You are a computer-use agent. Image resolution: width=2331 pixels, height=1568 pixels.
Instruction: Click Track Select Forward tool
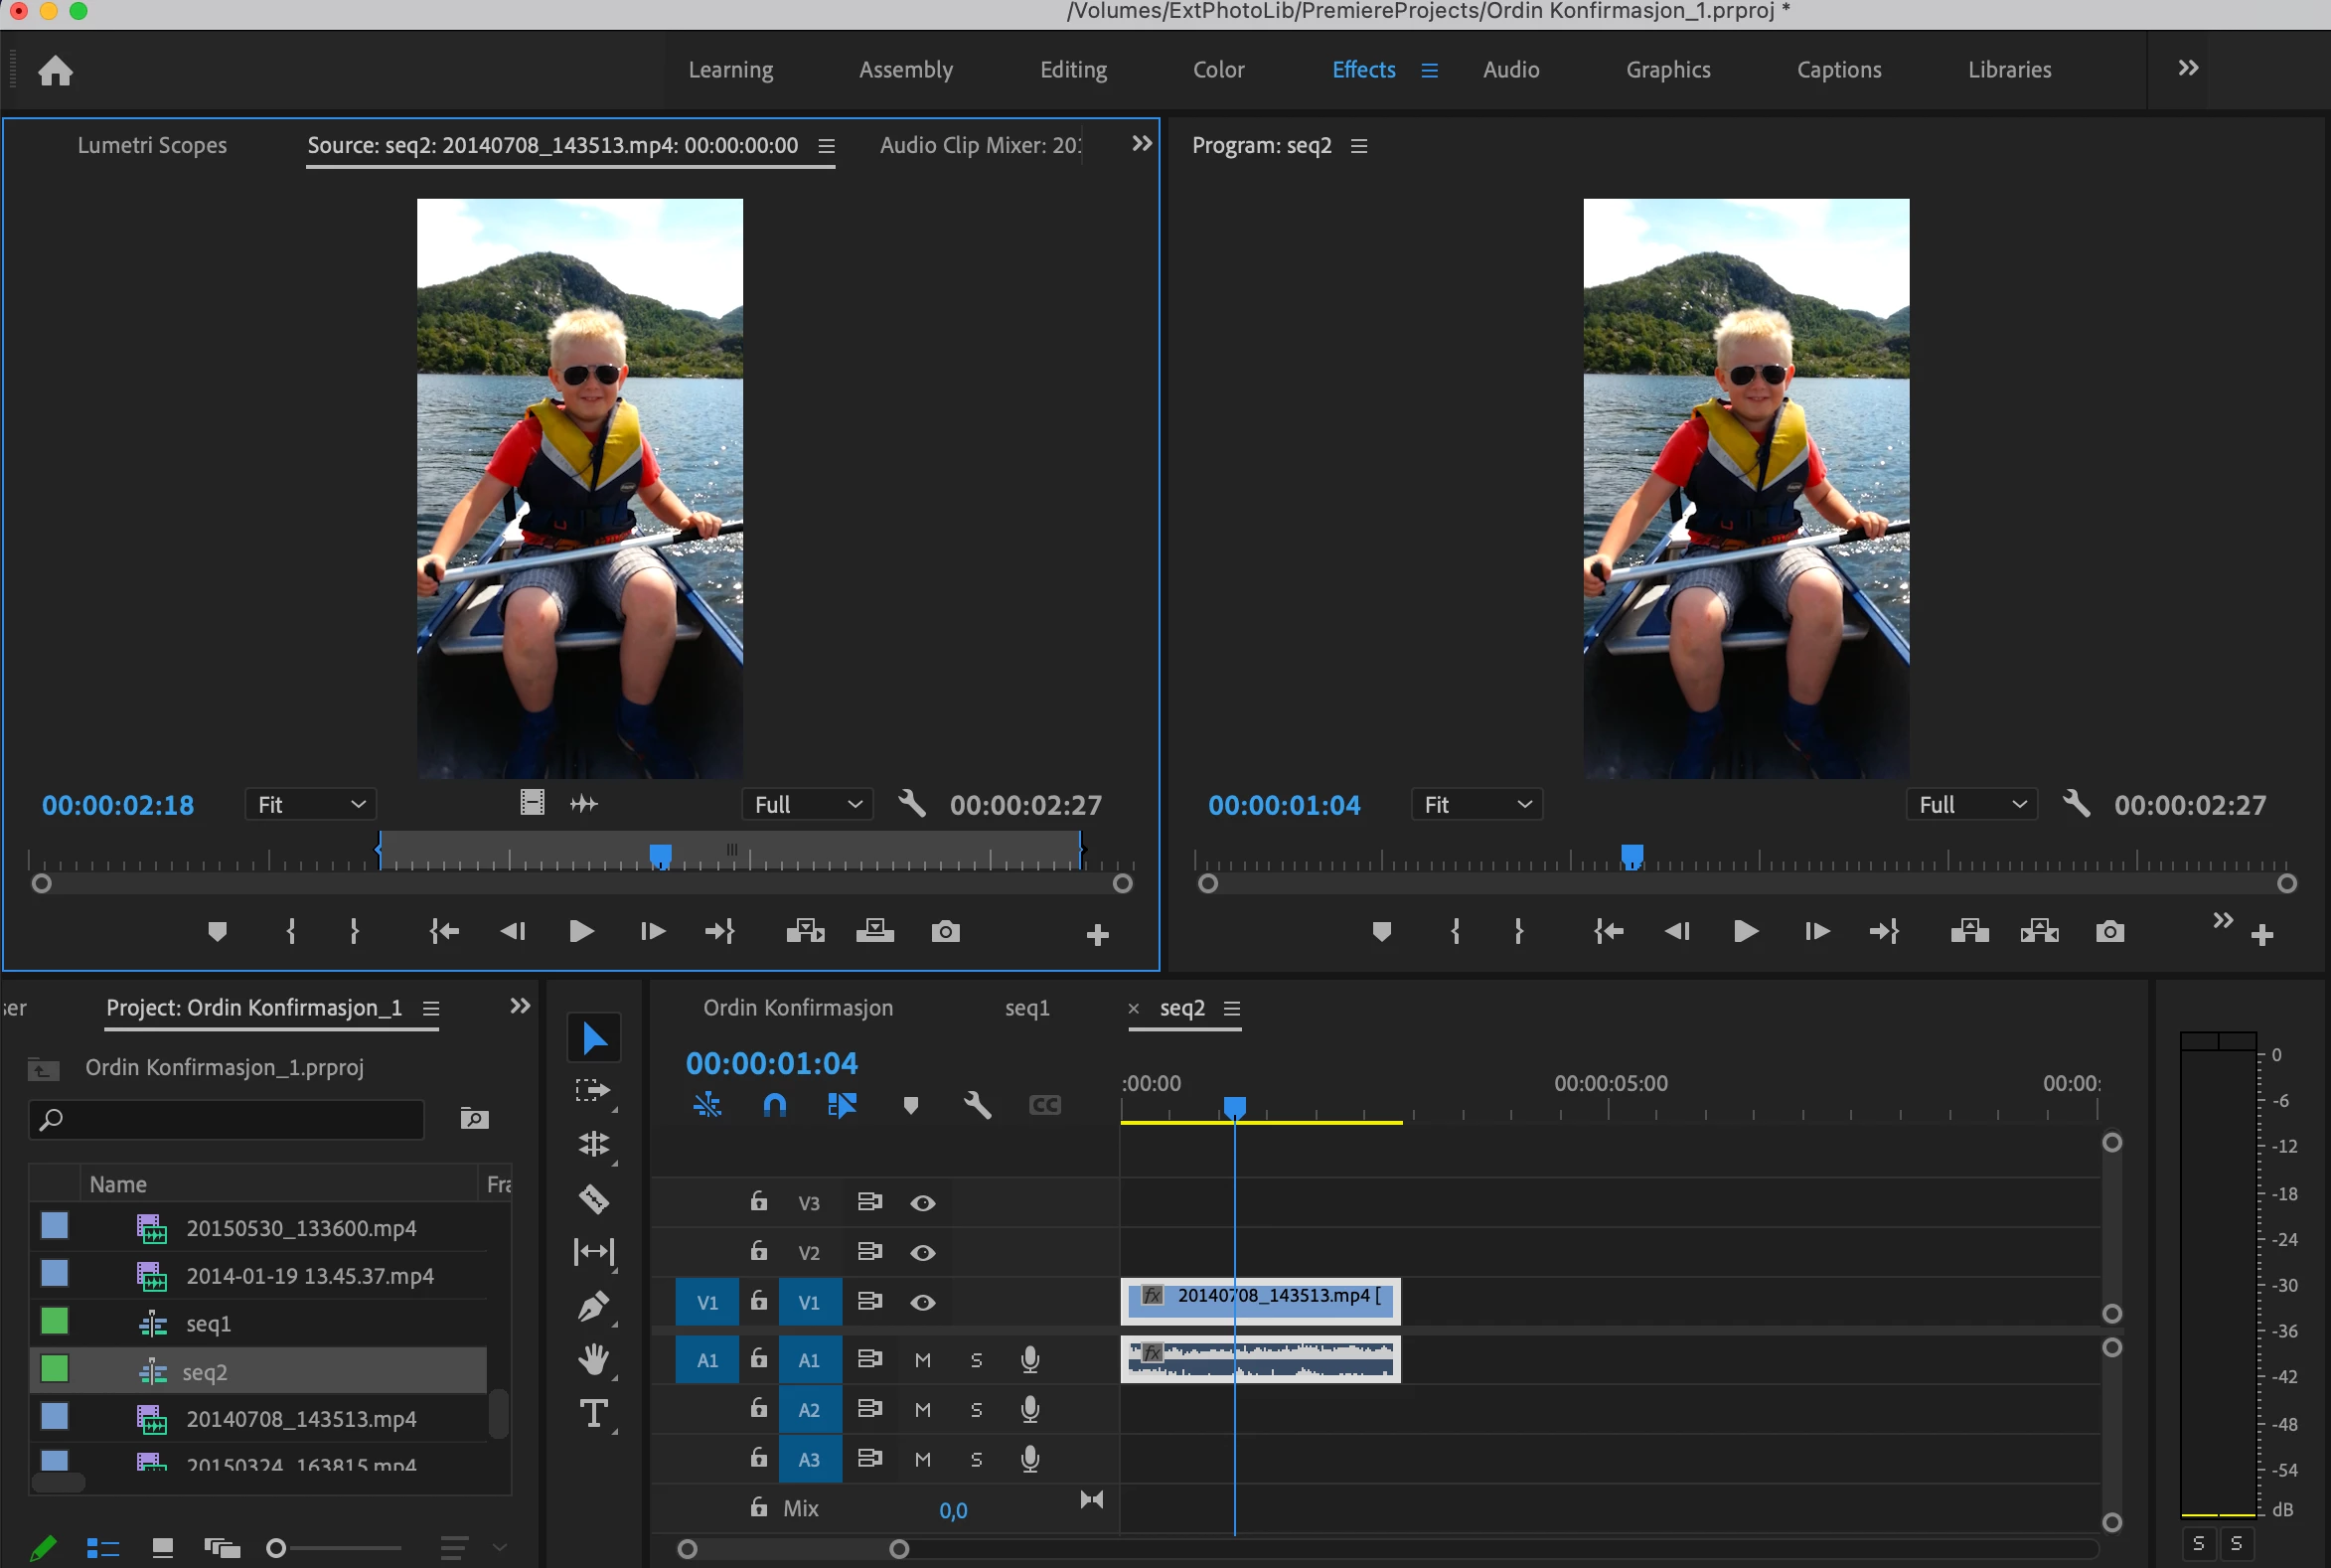(594, 1090)
